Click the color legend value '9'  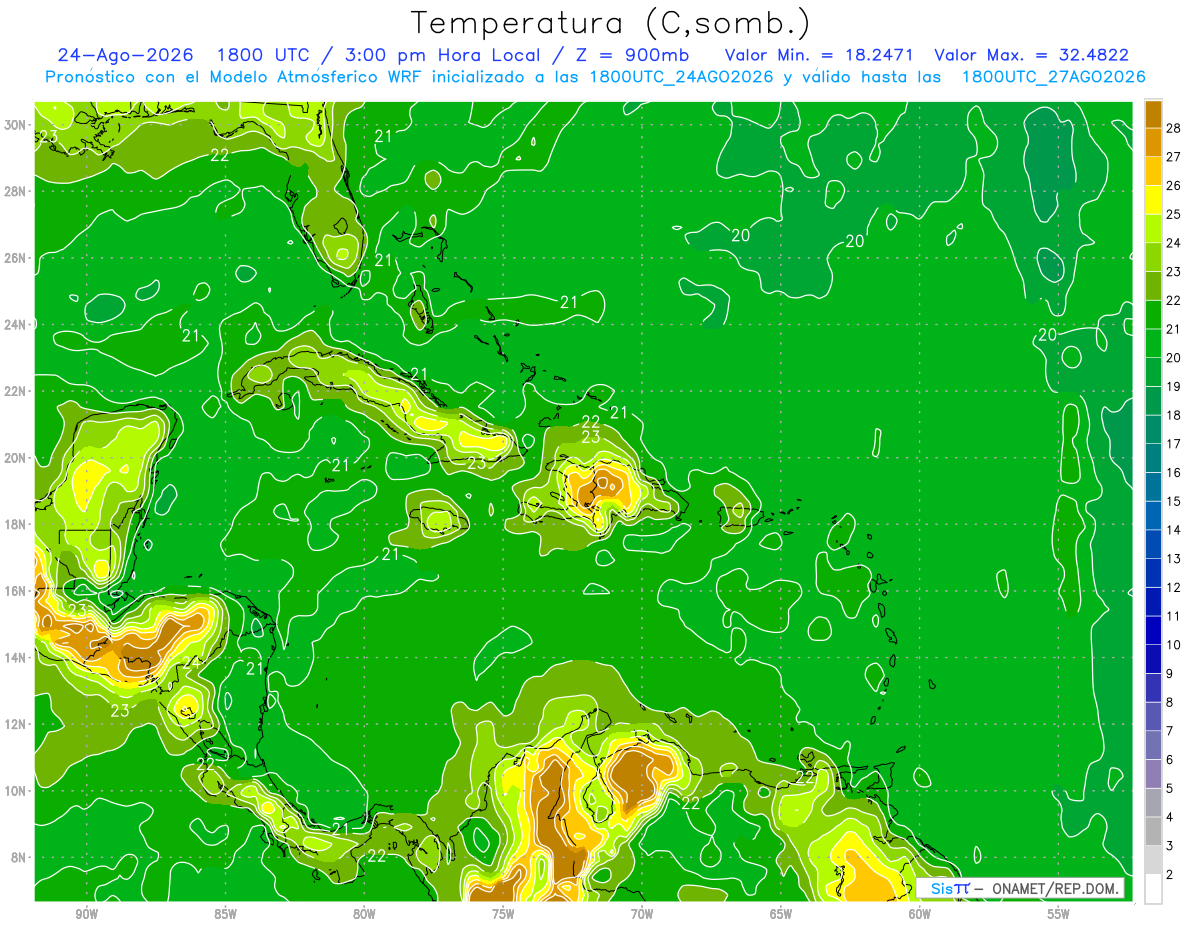click(x=1170, y=673)
